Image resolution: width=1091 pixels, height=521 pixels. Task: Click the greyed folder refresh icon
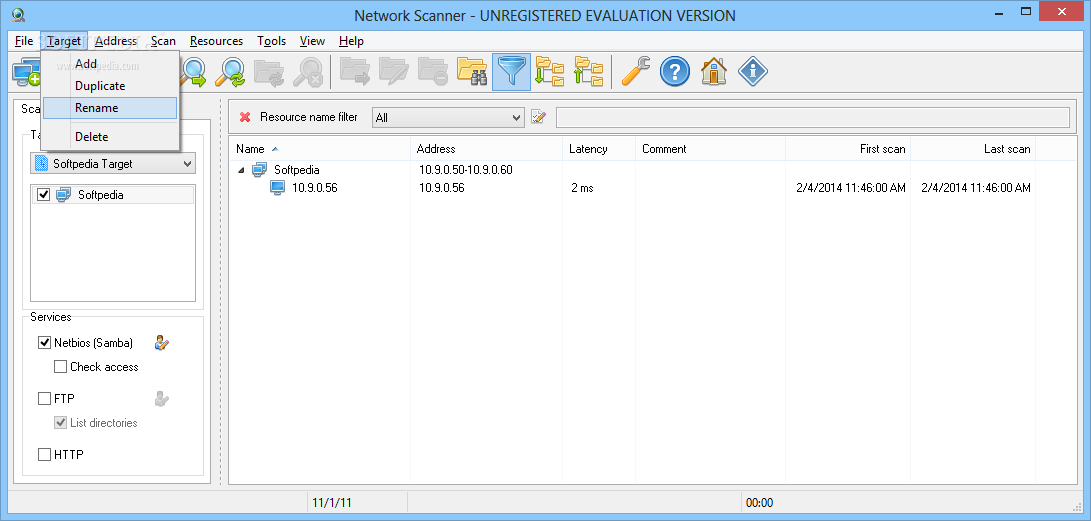pyautogui.click(x=269, y=71)
